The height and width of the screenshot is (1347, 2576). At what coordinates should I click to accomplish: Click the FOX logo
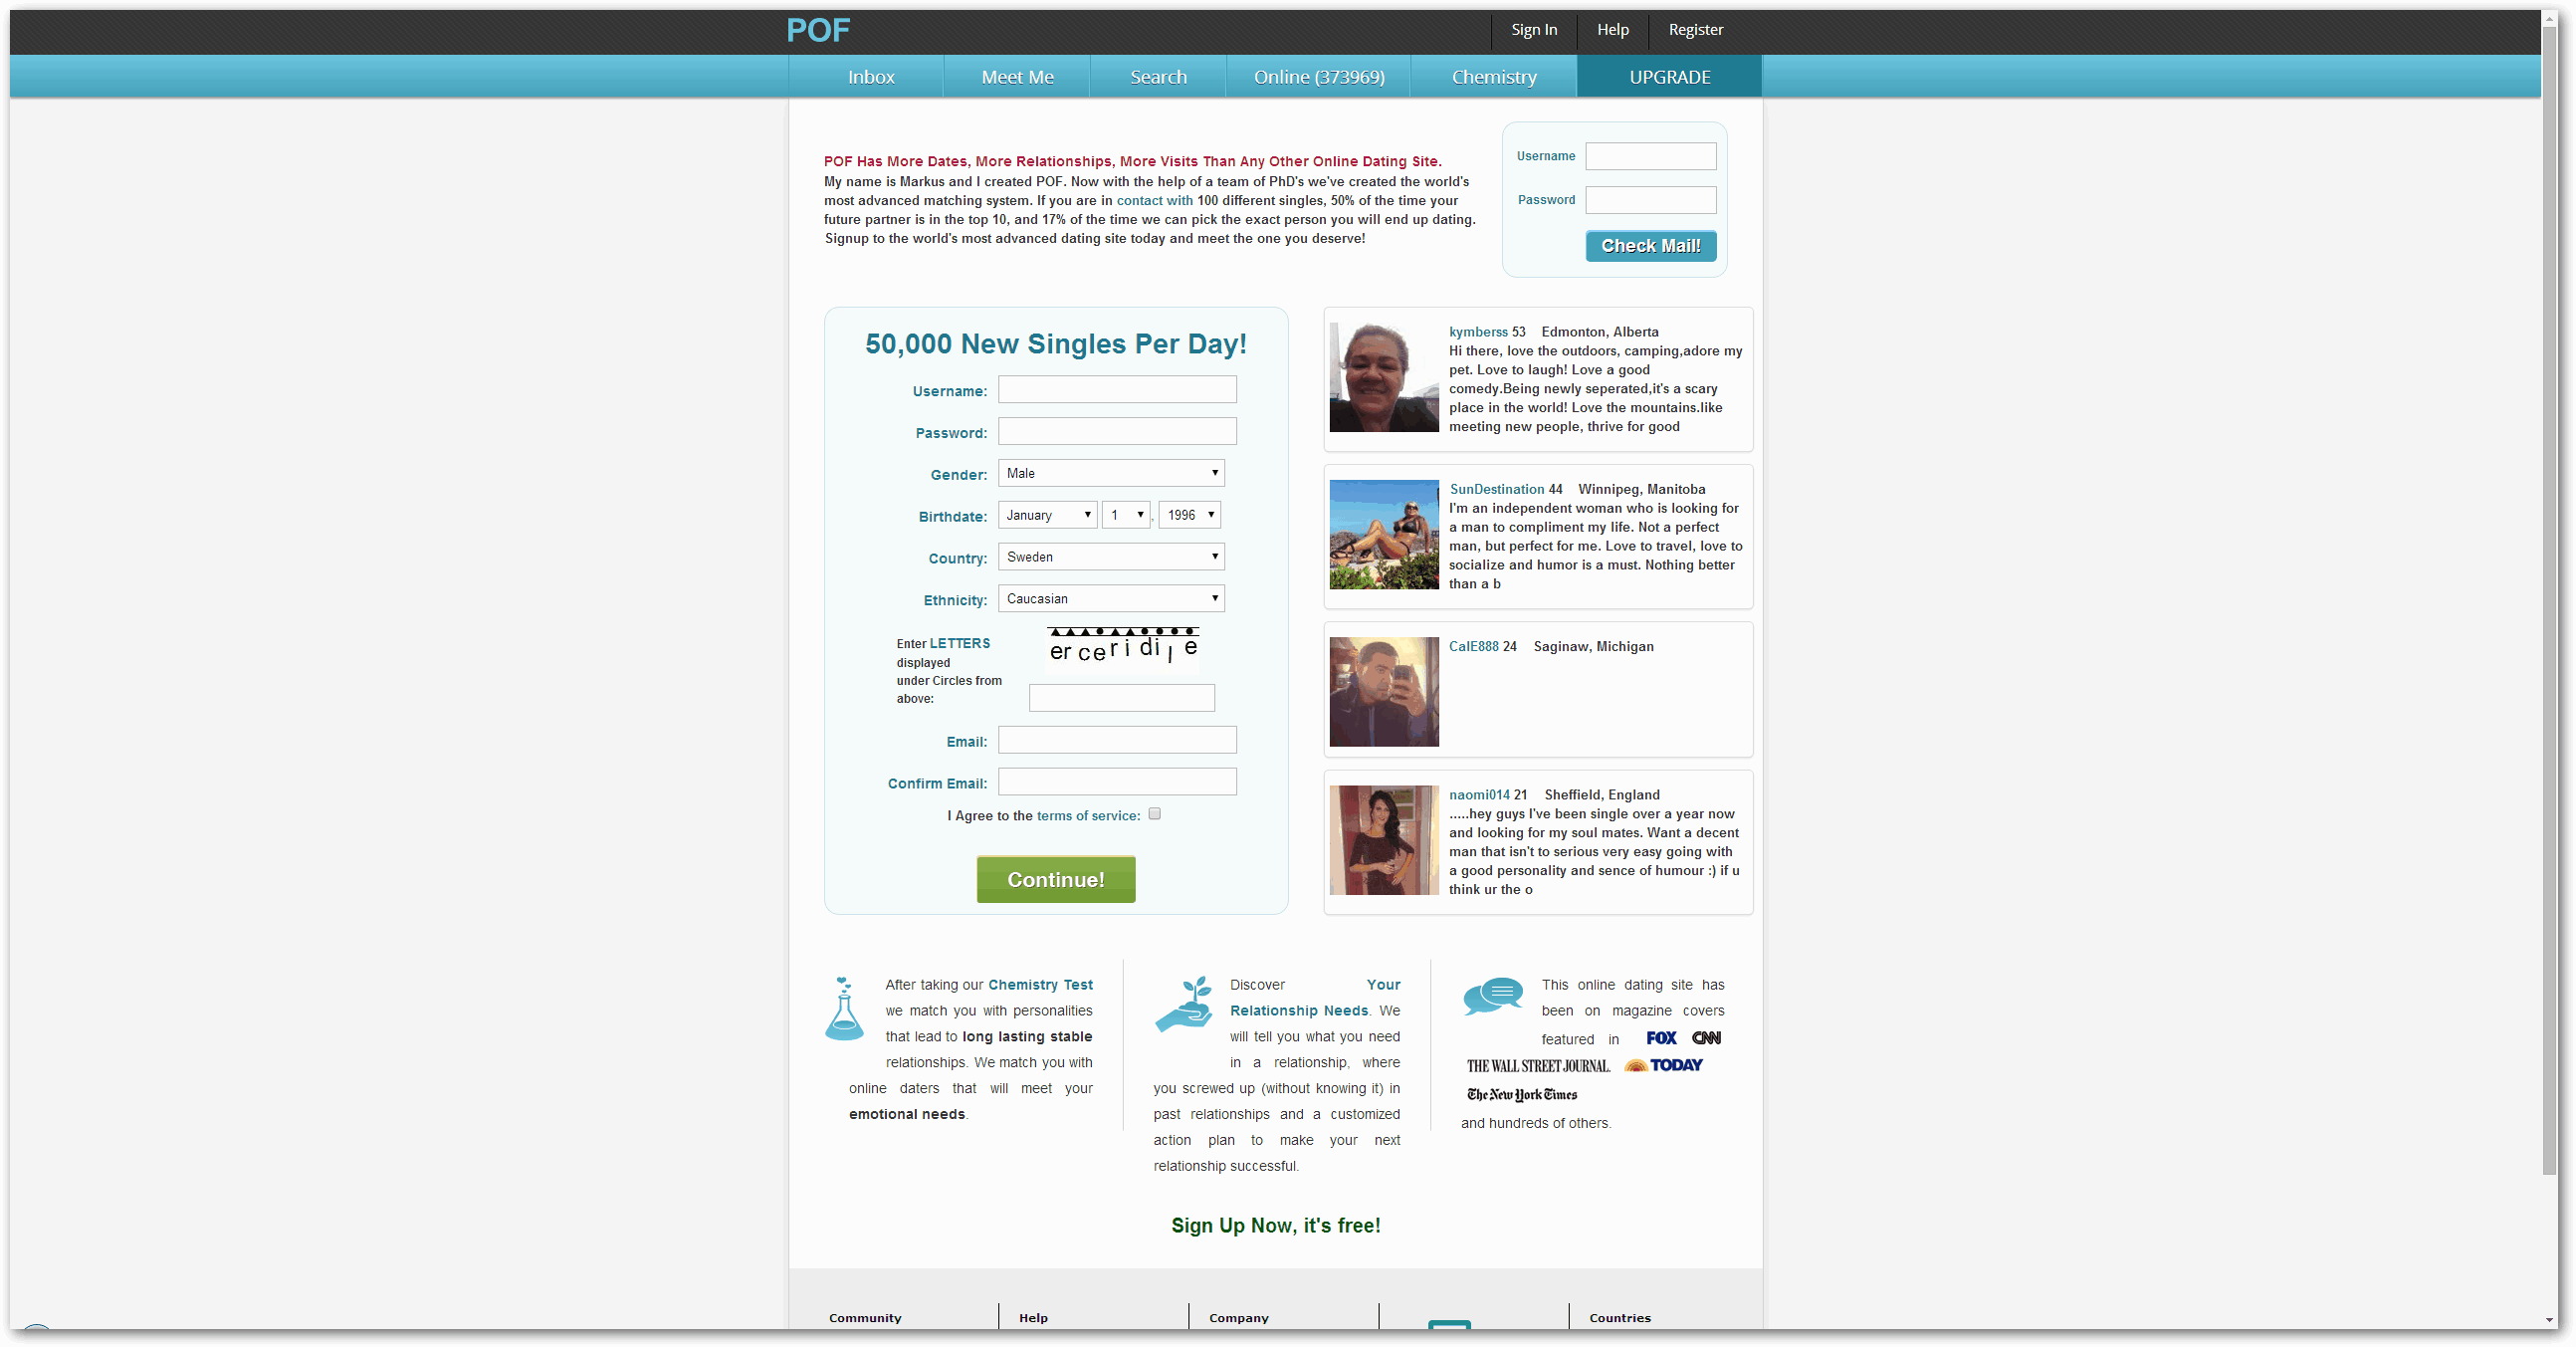(x=1661, y=1038)
